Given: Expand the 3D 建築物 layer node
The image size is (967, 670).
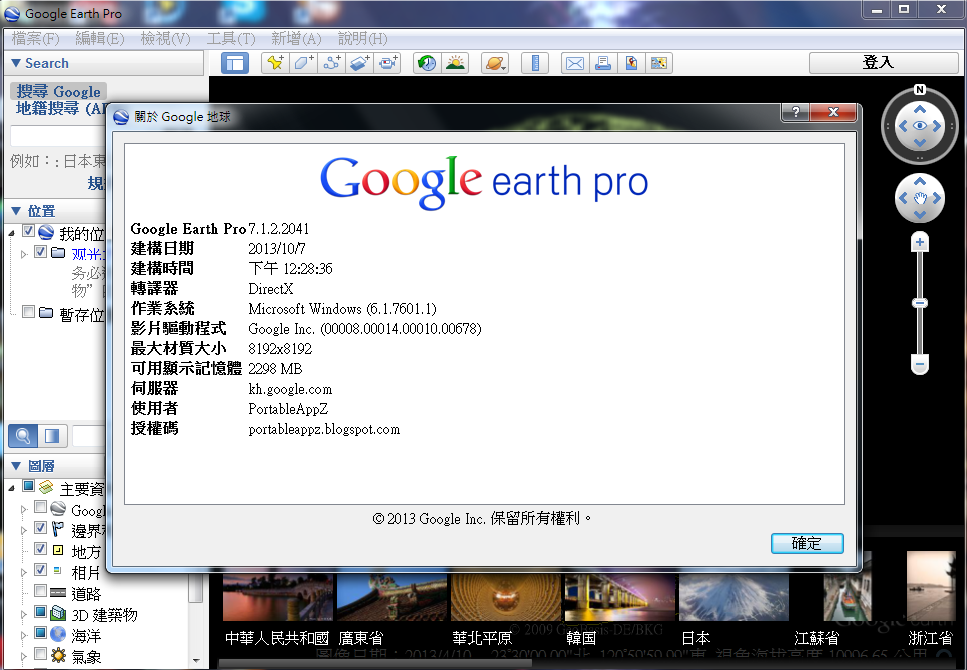Looking at the screenshot, I should (24, 614).
